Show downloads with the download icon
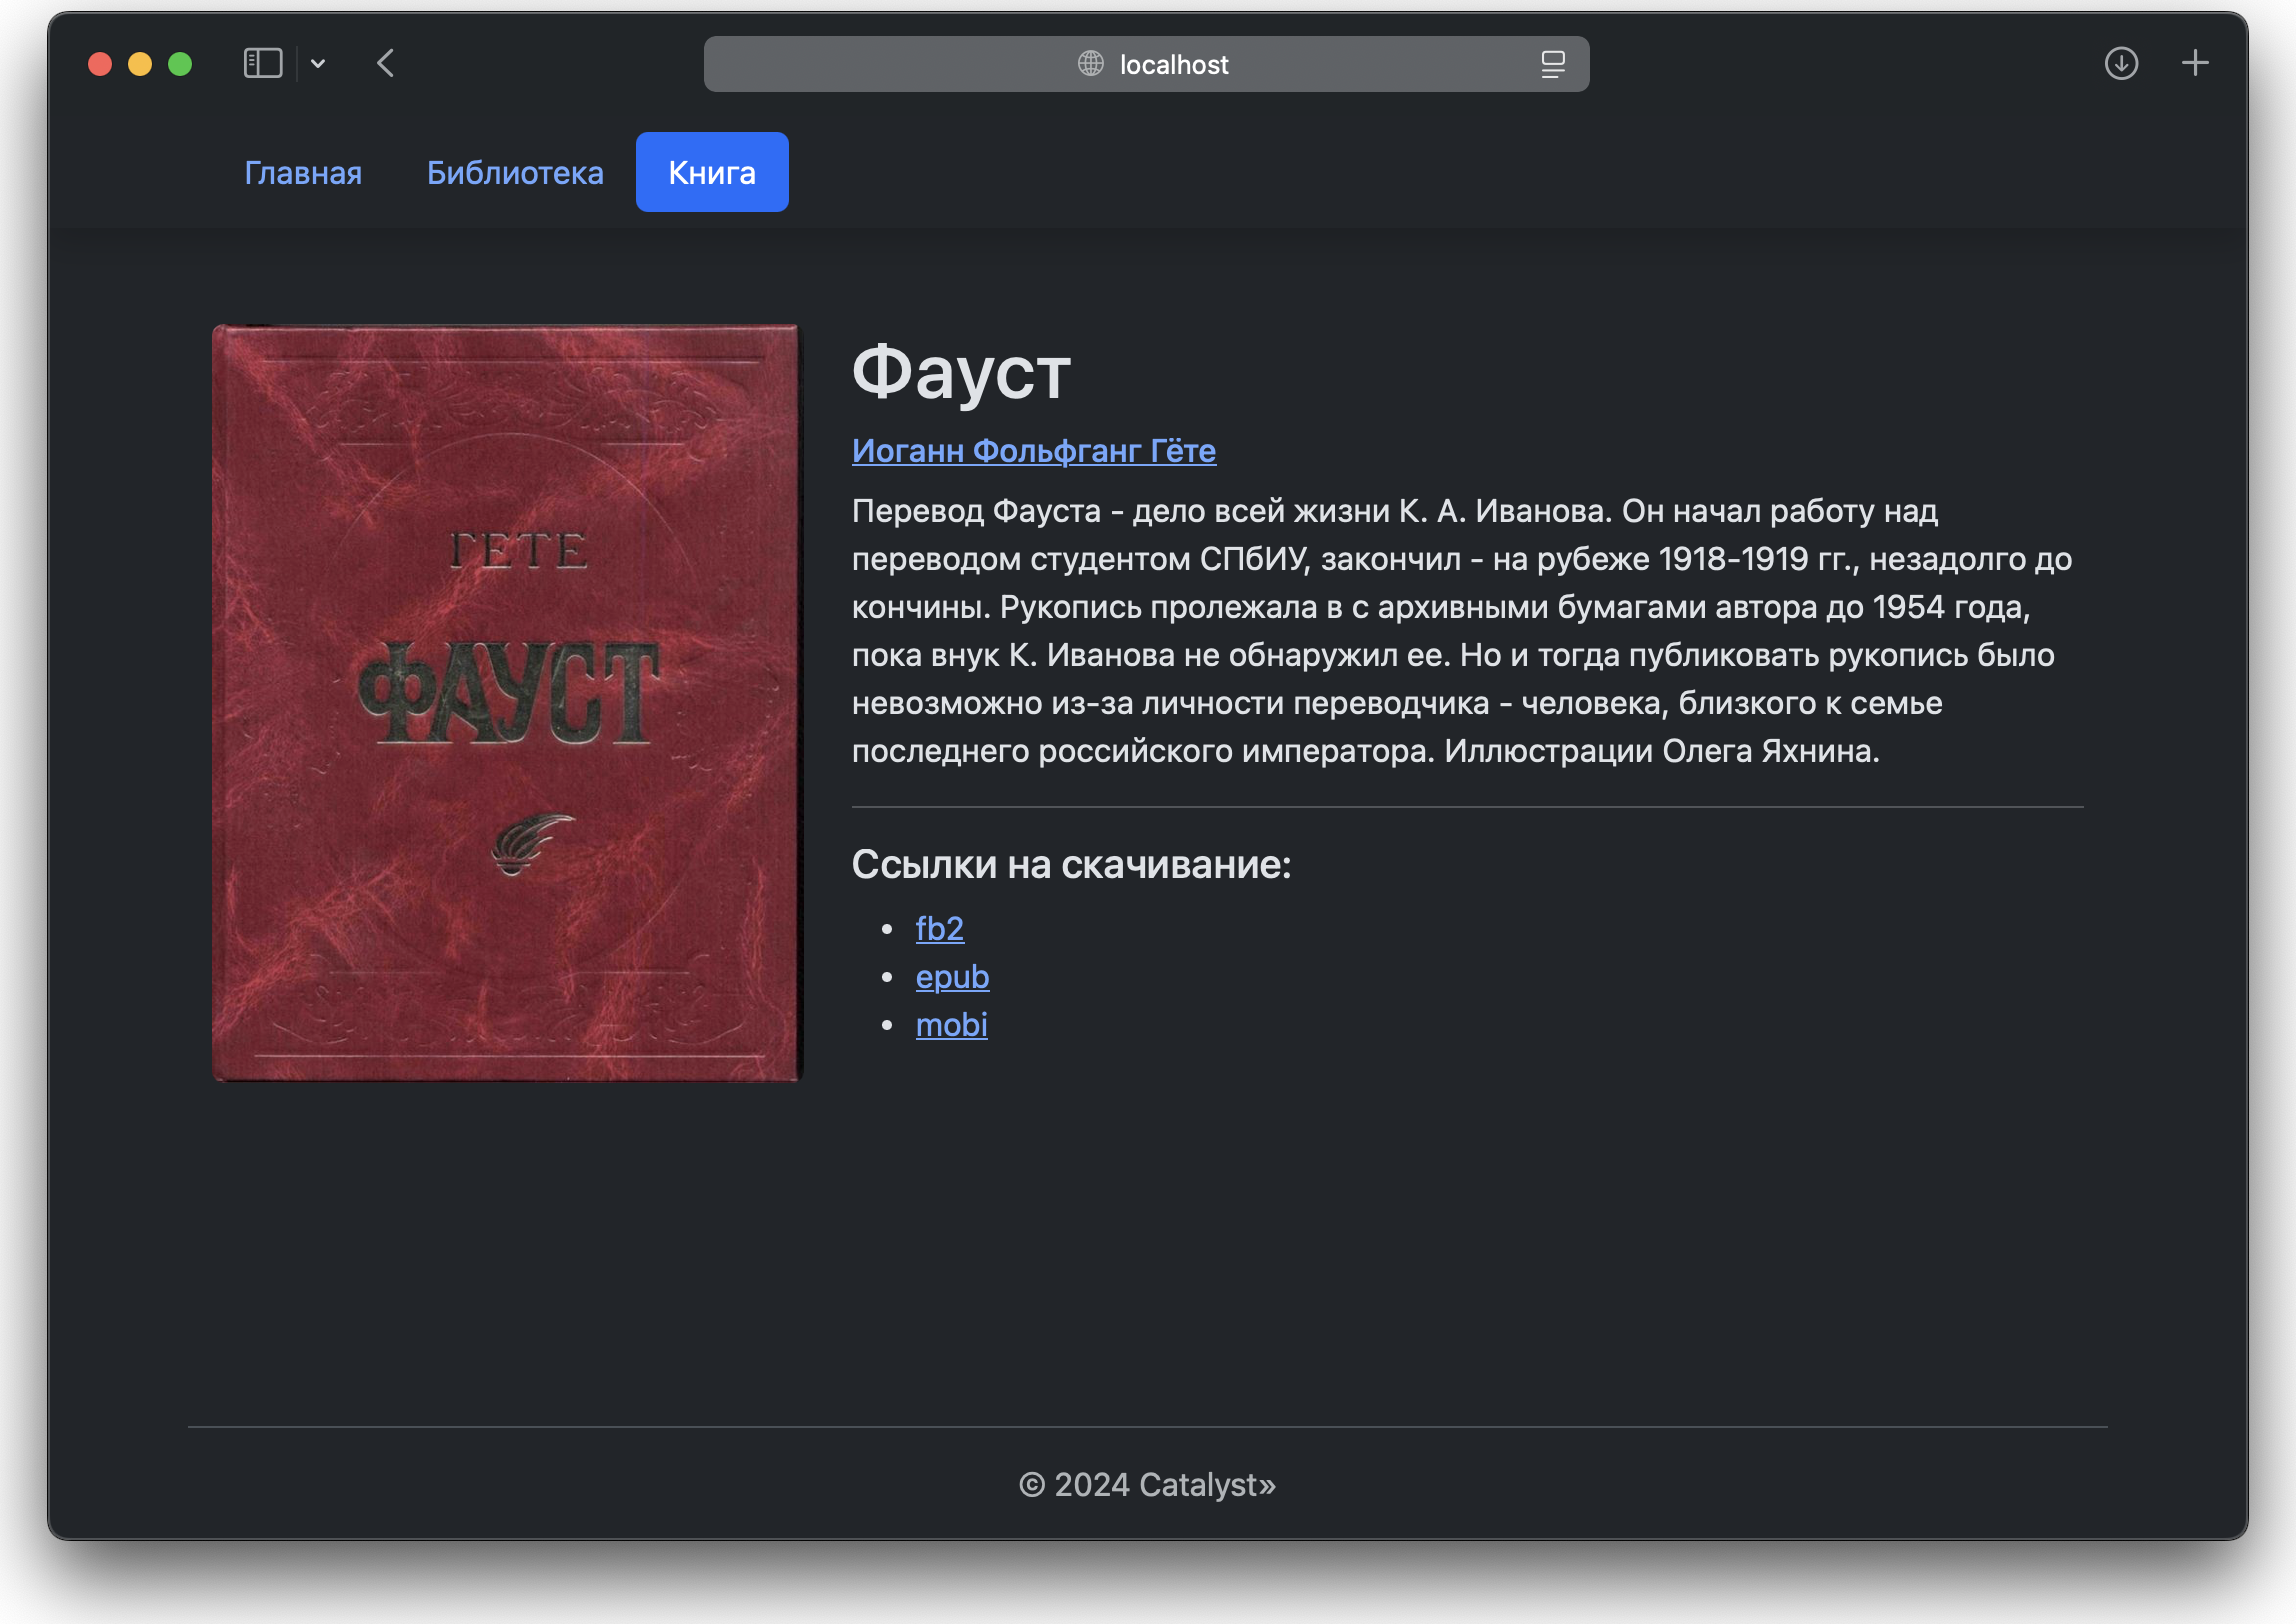Viewport: 2296px width, 1624px height. pos(2121,64)
